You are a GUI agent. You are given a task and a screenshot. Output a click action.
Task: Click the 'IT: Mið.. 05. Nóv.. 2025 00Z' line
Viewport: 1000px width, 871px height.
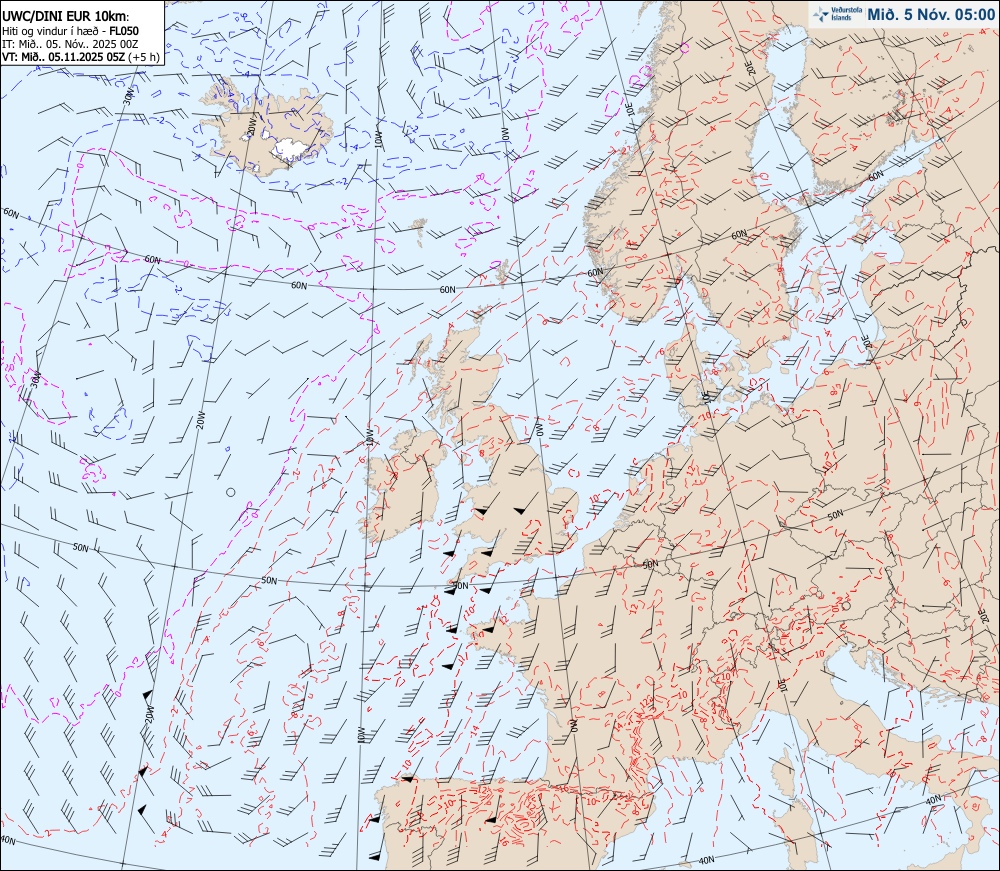coord(70,43)
